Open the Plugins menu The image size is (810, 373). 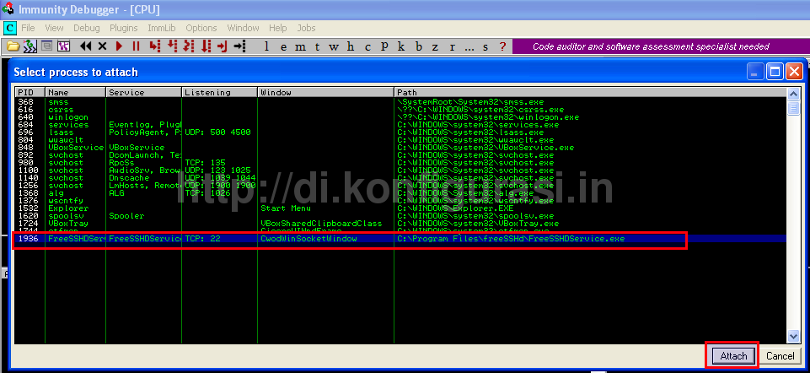(123, 28)
